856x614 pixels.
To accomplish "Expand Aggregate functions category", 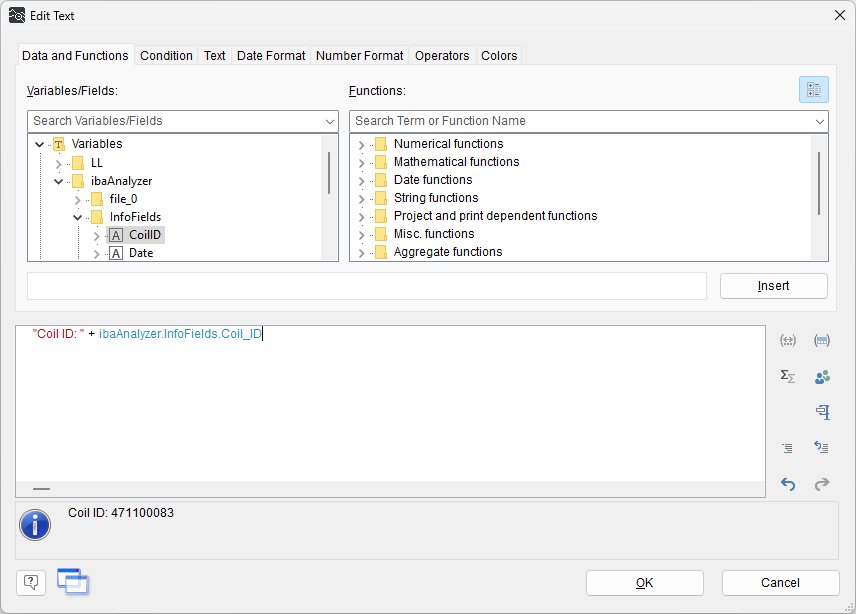I will tap(361, 253).
